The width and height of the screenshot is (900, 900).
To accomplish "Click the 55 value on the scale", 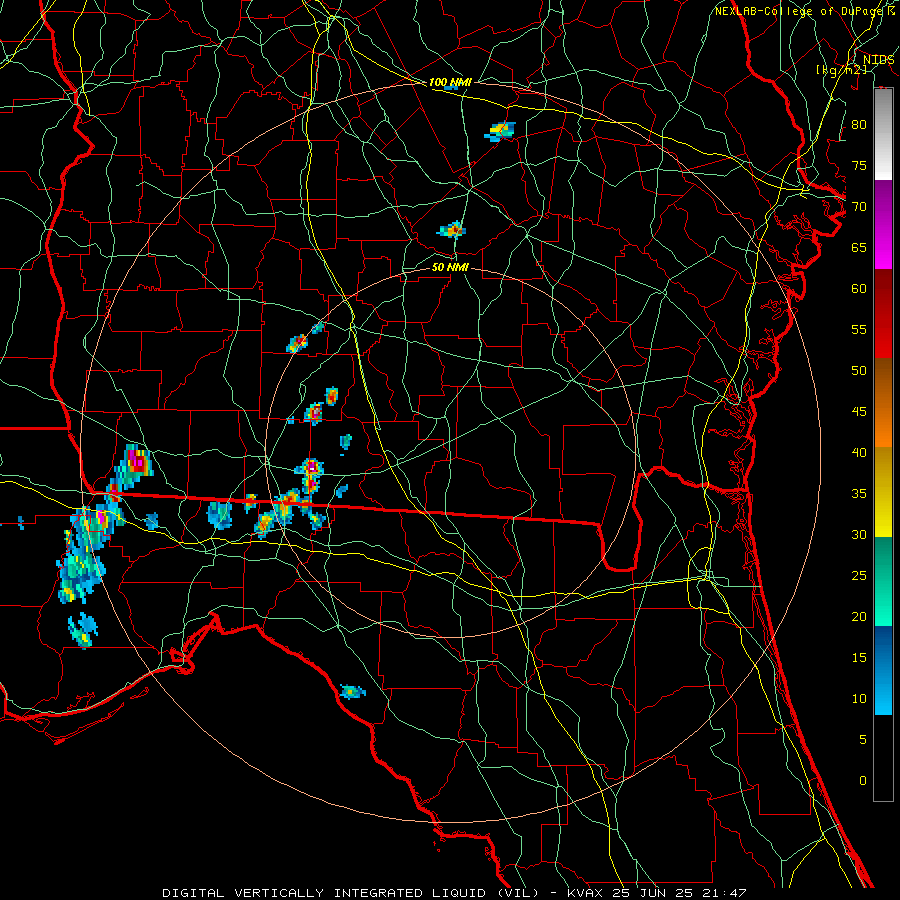I will pyautogui.click(x=859, y=329).
